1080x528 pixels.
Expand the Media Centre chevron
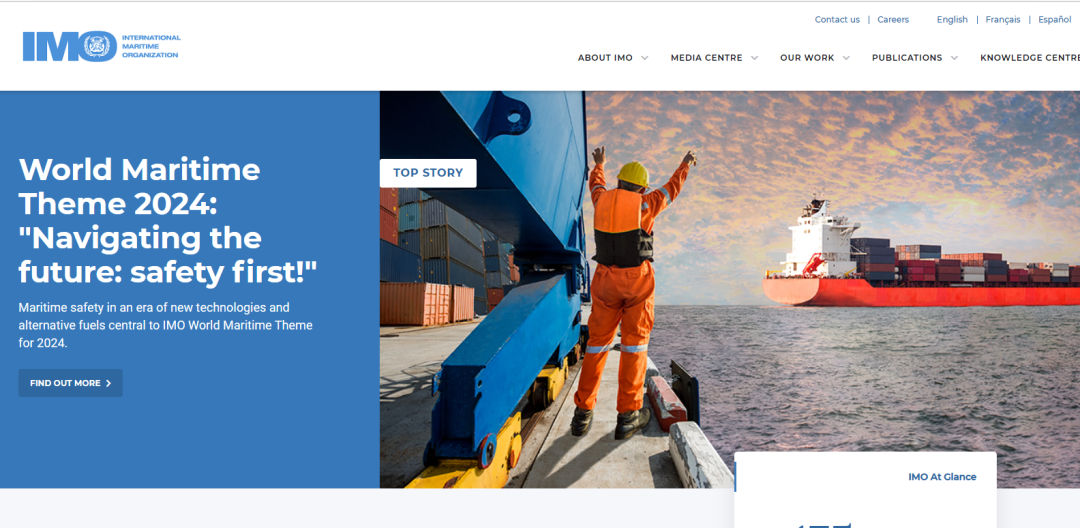755,58
